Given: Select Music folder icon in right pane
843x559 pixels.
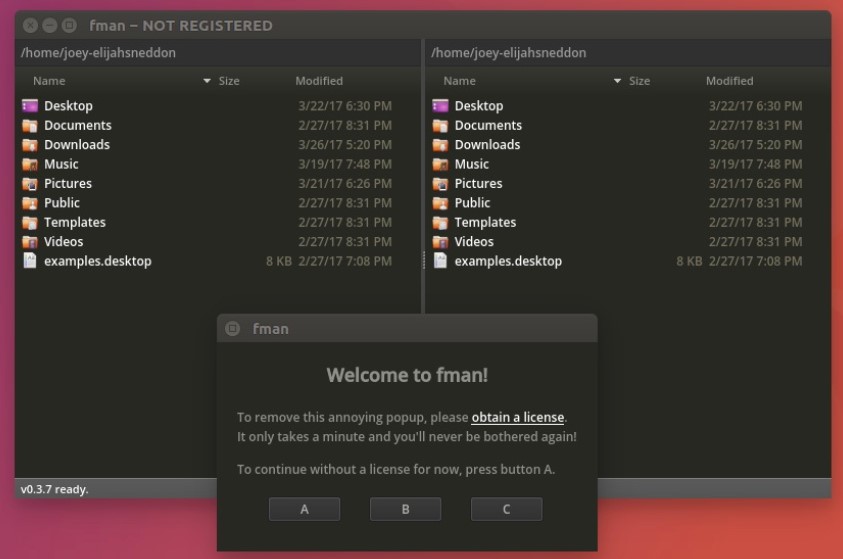Looking at the screenshot, I should [x=440, y=164].
